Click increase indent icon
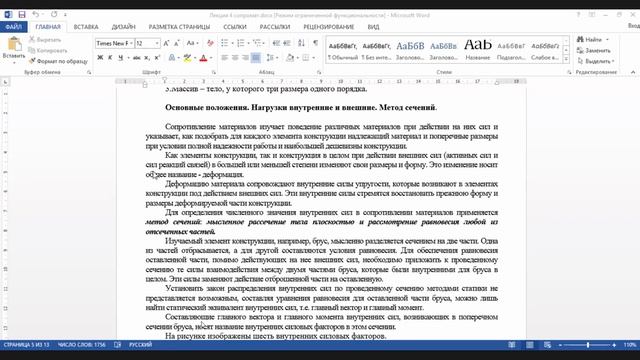The image size is (640, 360). [287, 43]
